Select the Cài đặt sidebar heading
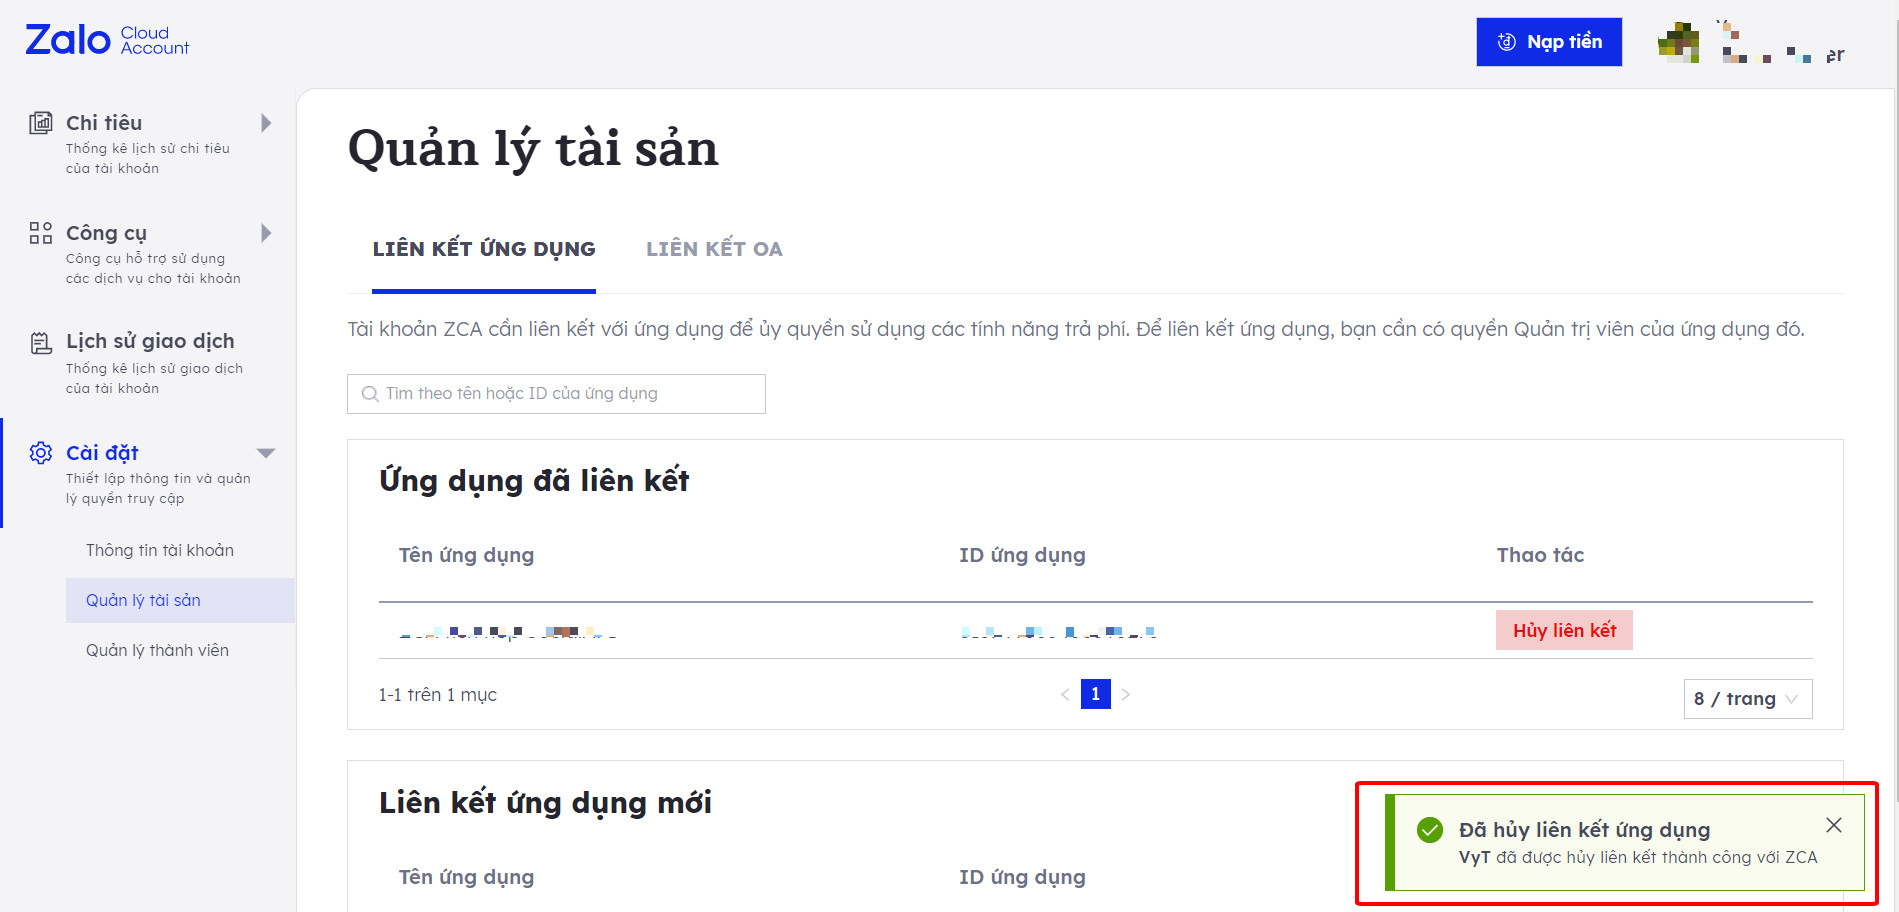Viewport: 1899px width, 912px height. [102, 453]
